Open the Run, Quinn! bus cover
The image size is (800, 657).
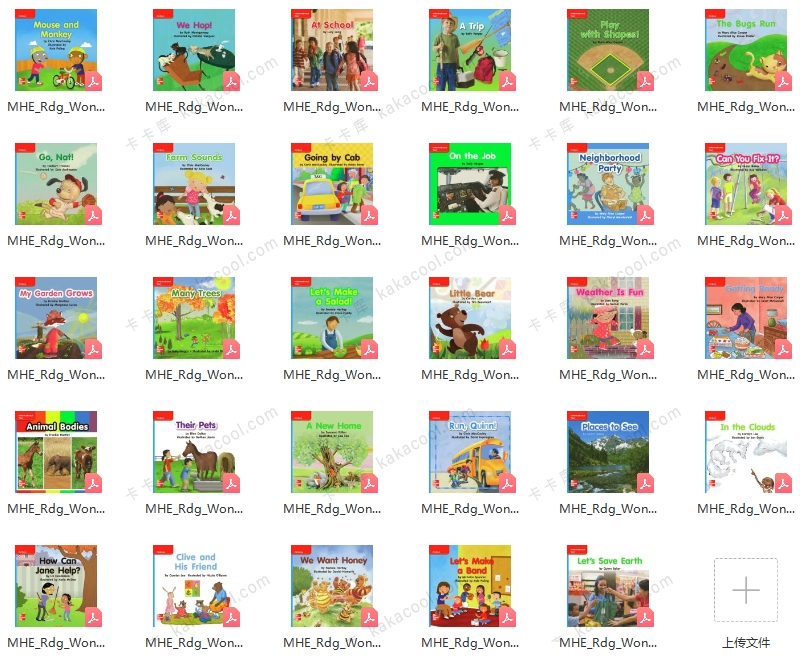(x=471, y=452)
